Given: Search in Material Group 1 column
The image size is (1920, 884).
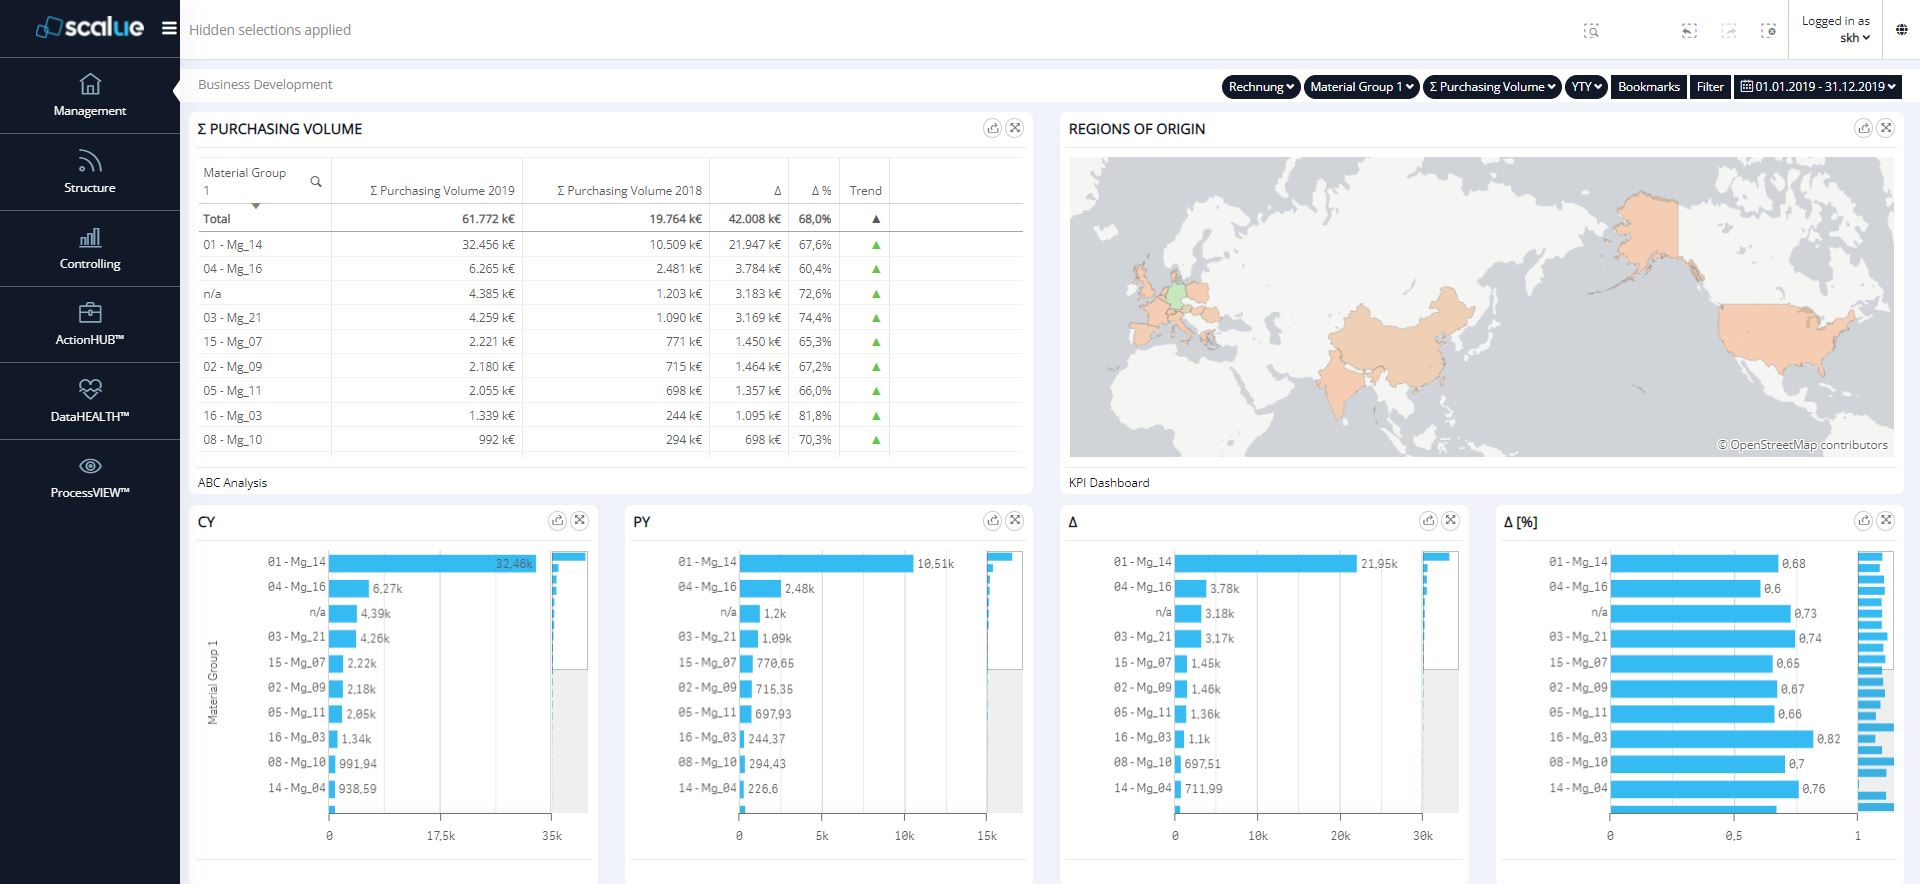Looking at the screenshot, I should tap(316, 181).
